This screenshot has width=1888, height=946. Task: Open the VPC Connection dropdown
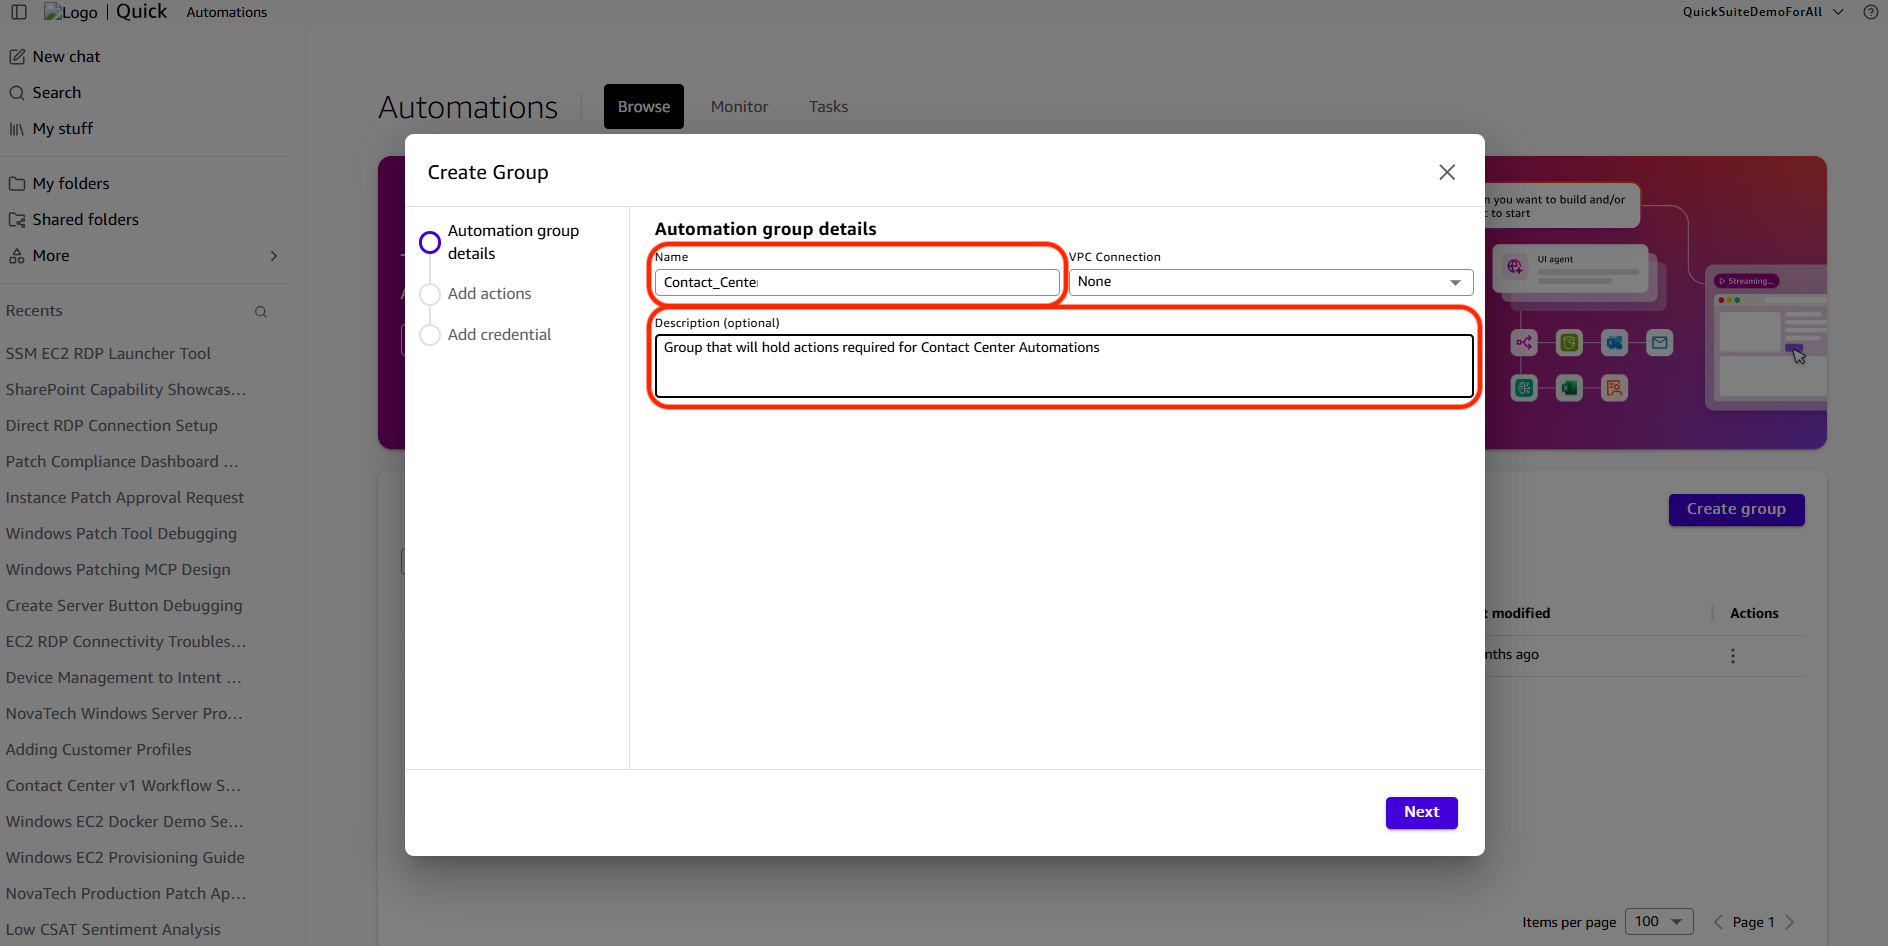coord(1271,282)
